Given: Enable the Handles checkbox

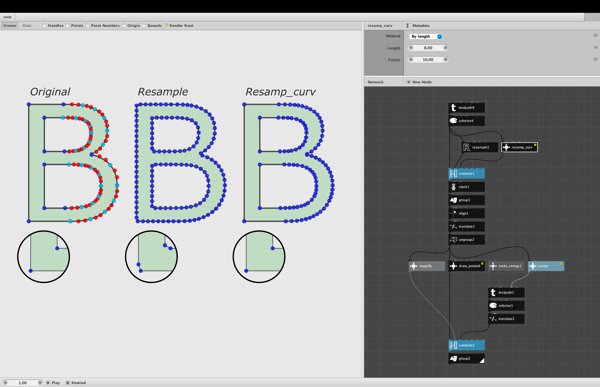Looking at the screenshot, I should 44,26.
